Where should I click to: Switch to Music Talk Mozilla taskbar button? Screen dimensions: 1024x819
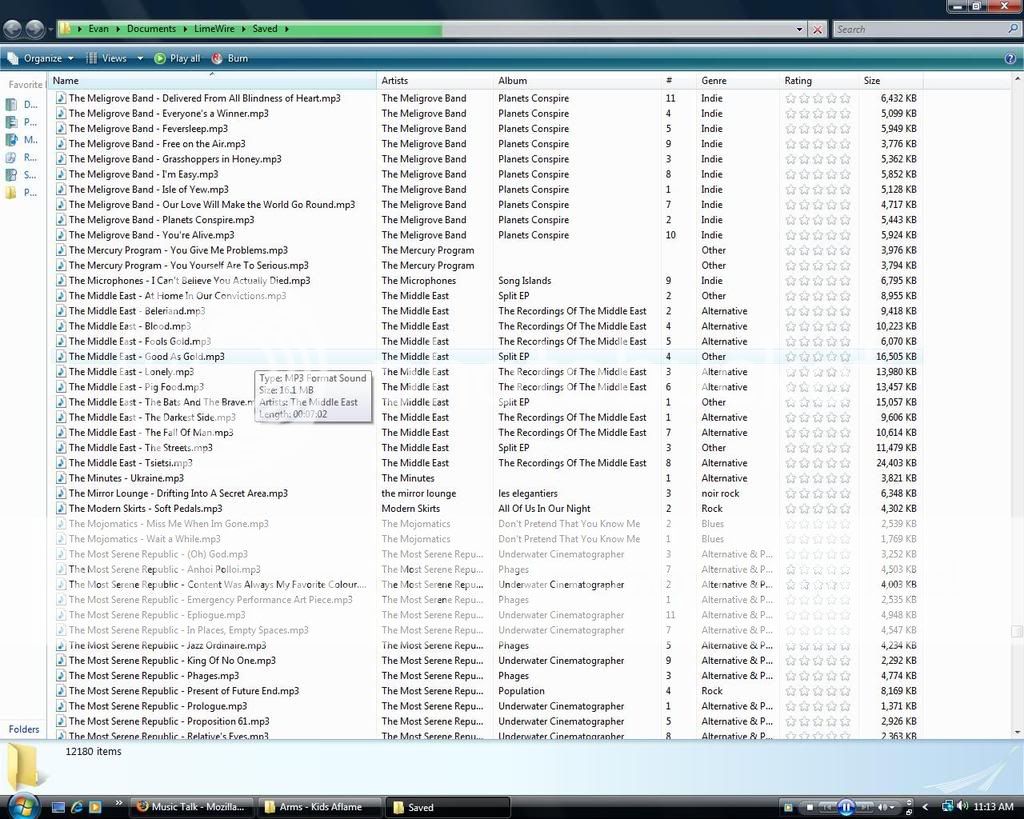tap(193, 807)
